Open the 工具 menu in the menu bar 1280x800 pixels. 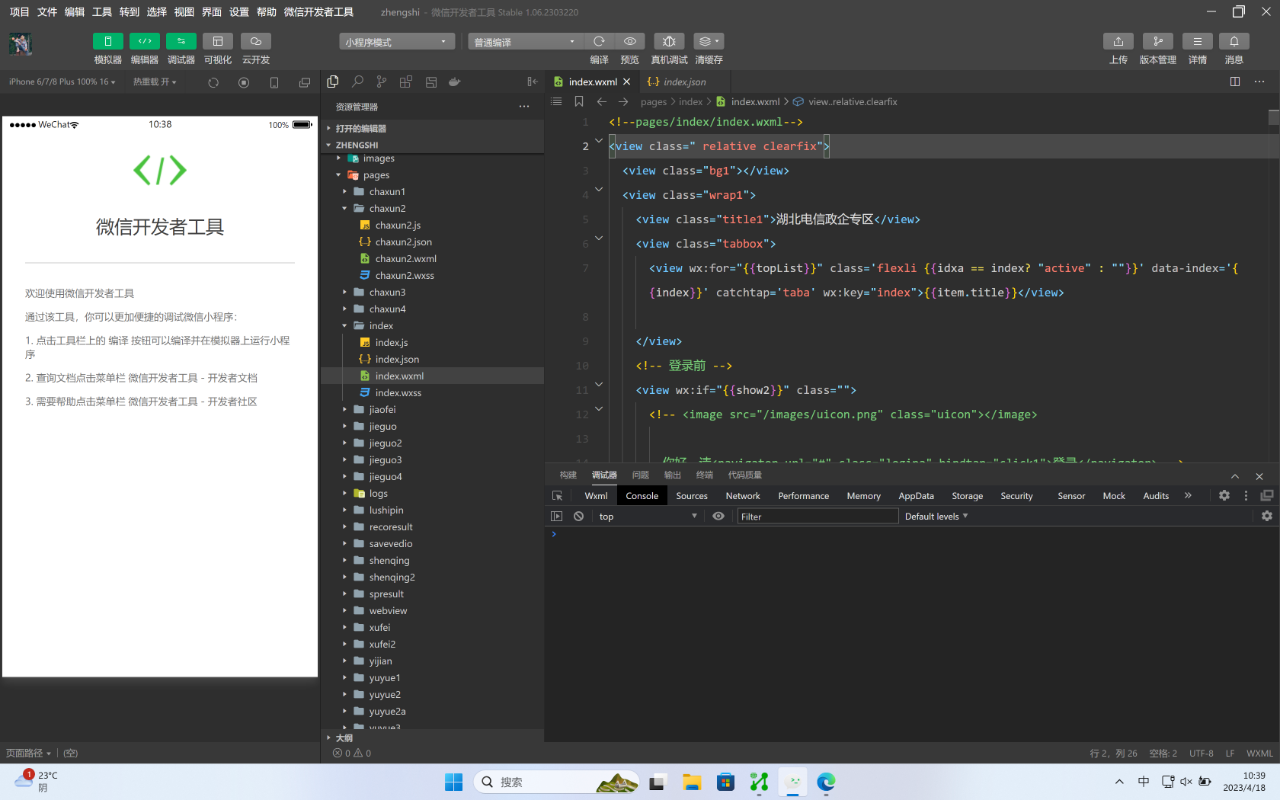[x=102, y=12]
